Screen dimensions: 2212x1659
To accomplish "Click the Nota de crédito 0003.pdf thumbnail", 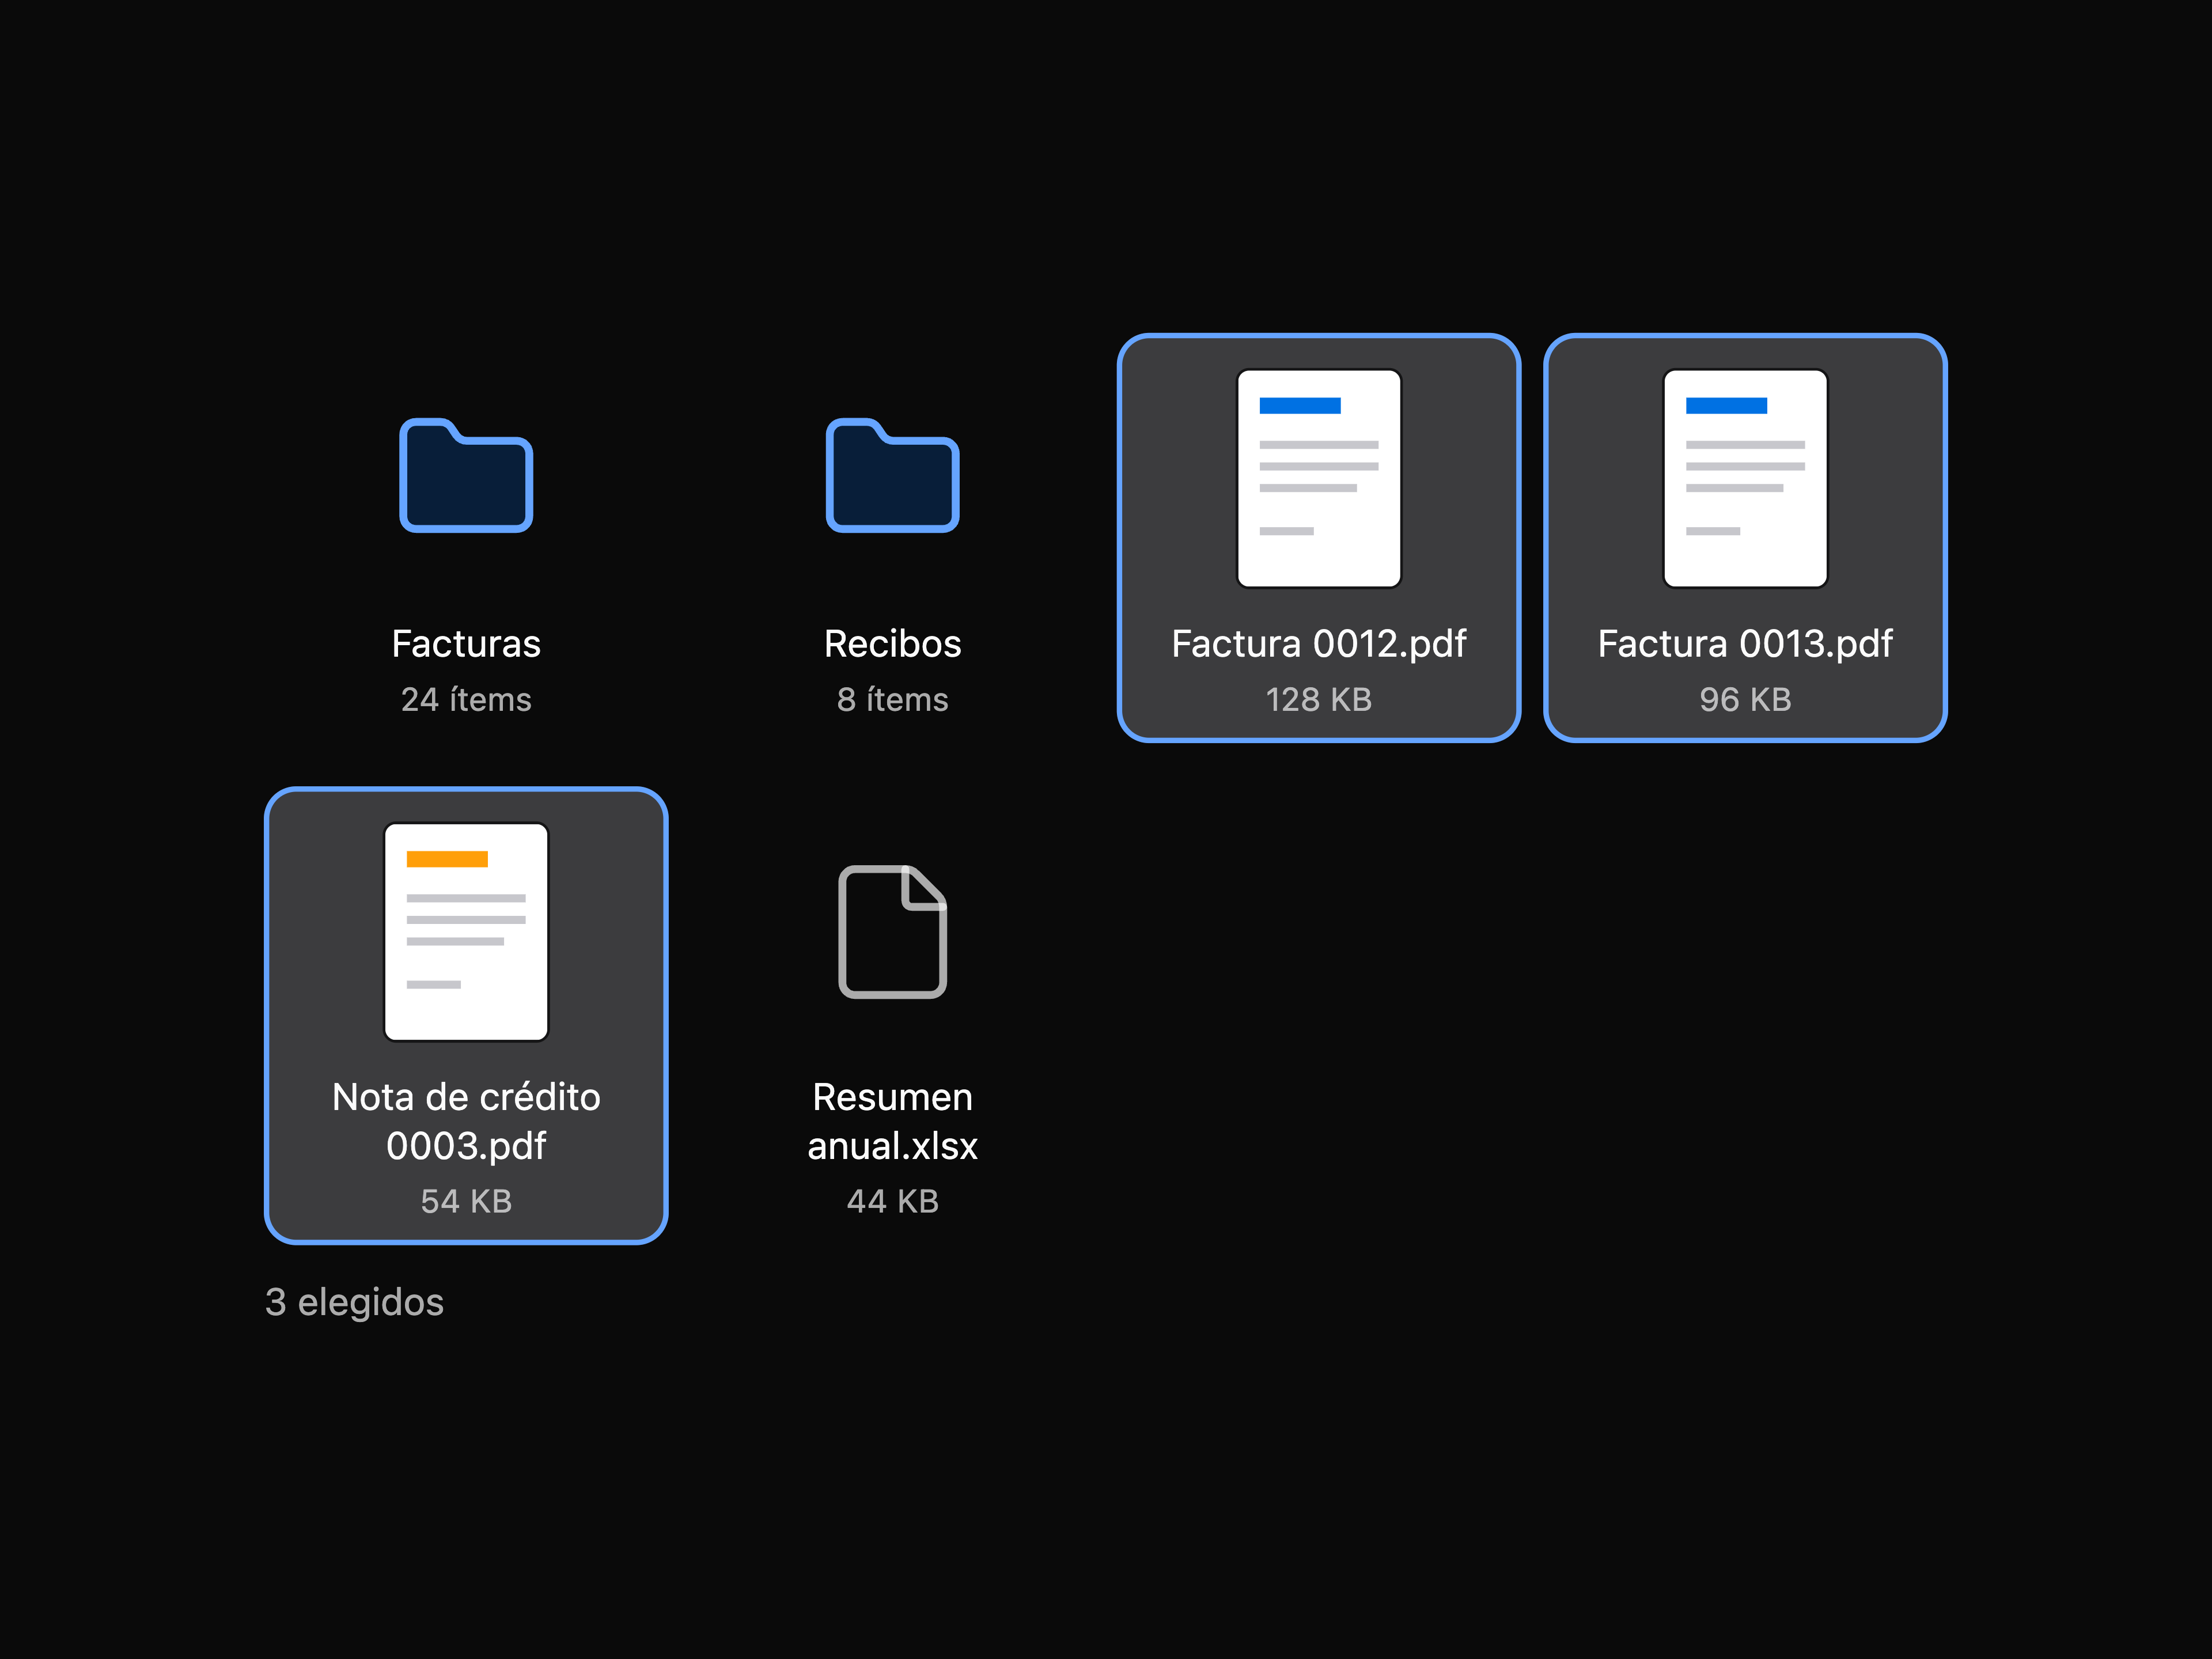I will [x=466, y=932].
